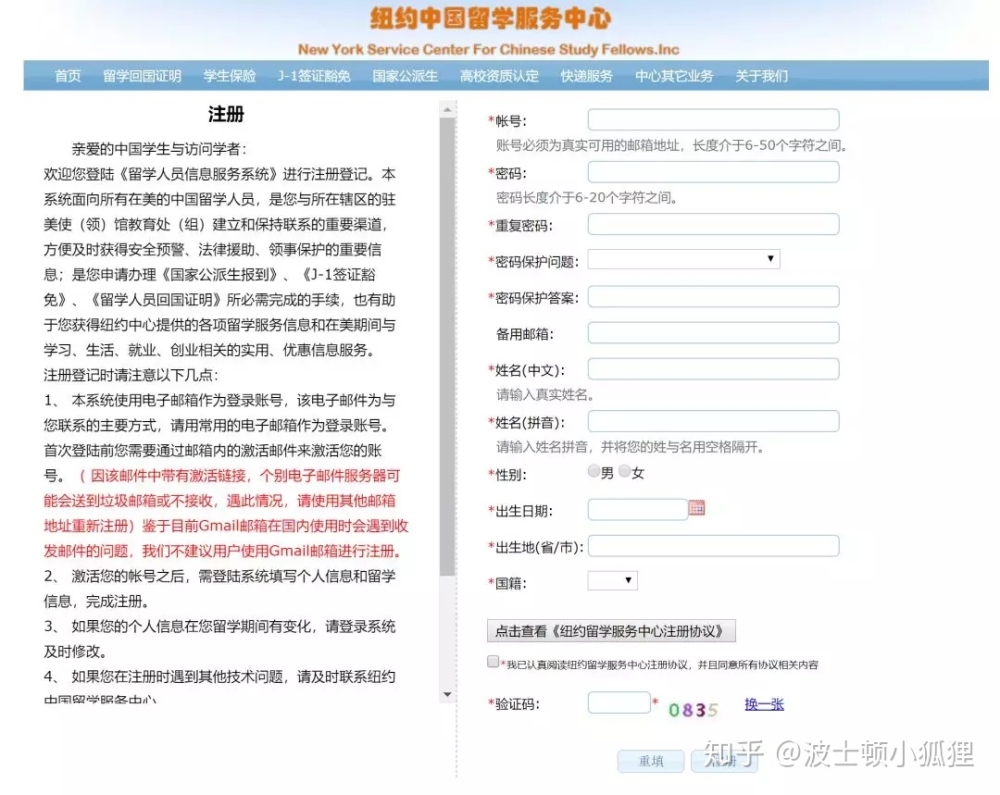Select the 男 gender radio button
Image resolution: width=1000 pixels, height=795 pixels.
tap(594, 471)
